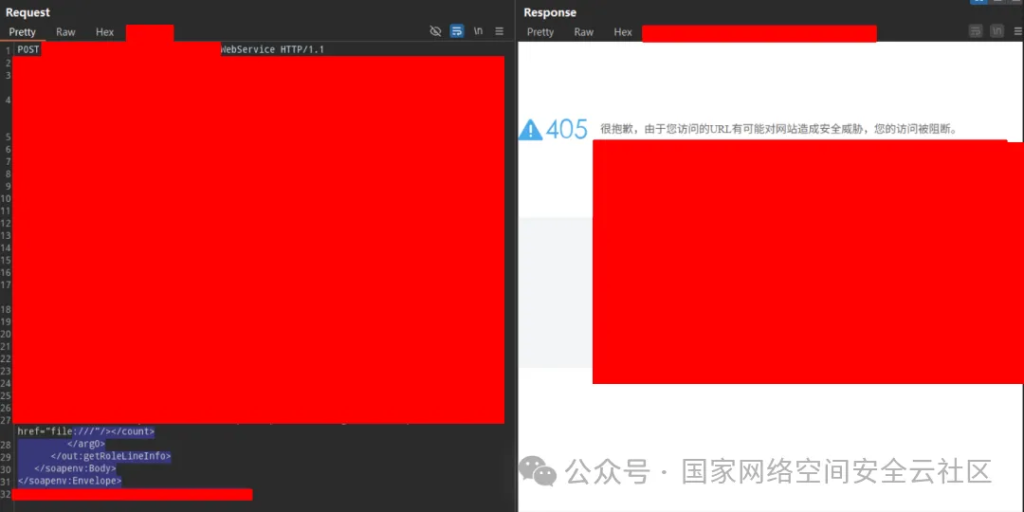This screenshot has height=512, width=1024.
Task: Click the blue 405 error code number
Action: click(567, 129)
